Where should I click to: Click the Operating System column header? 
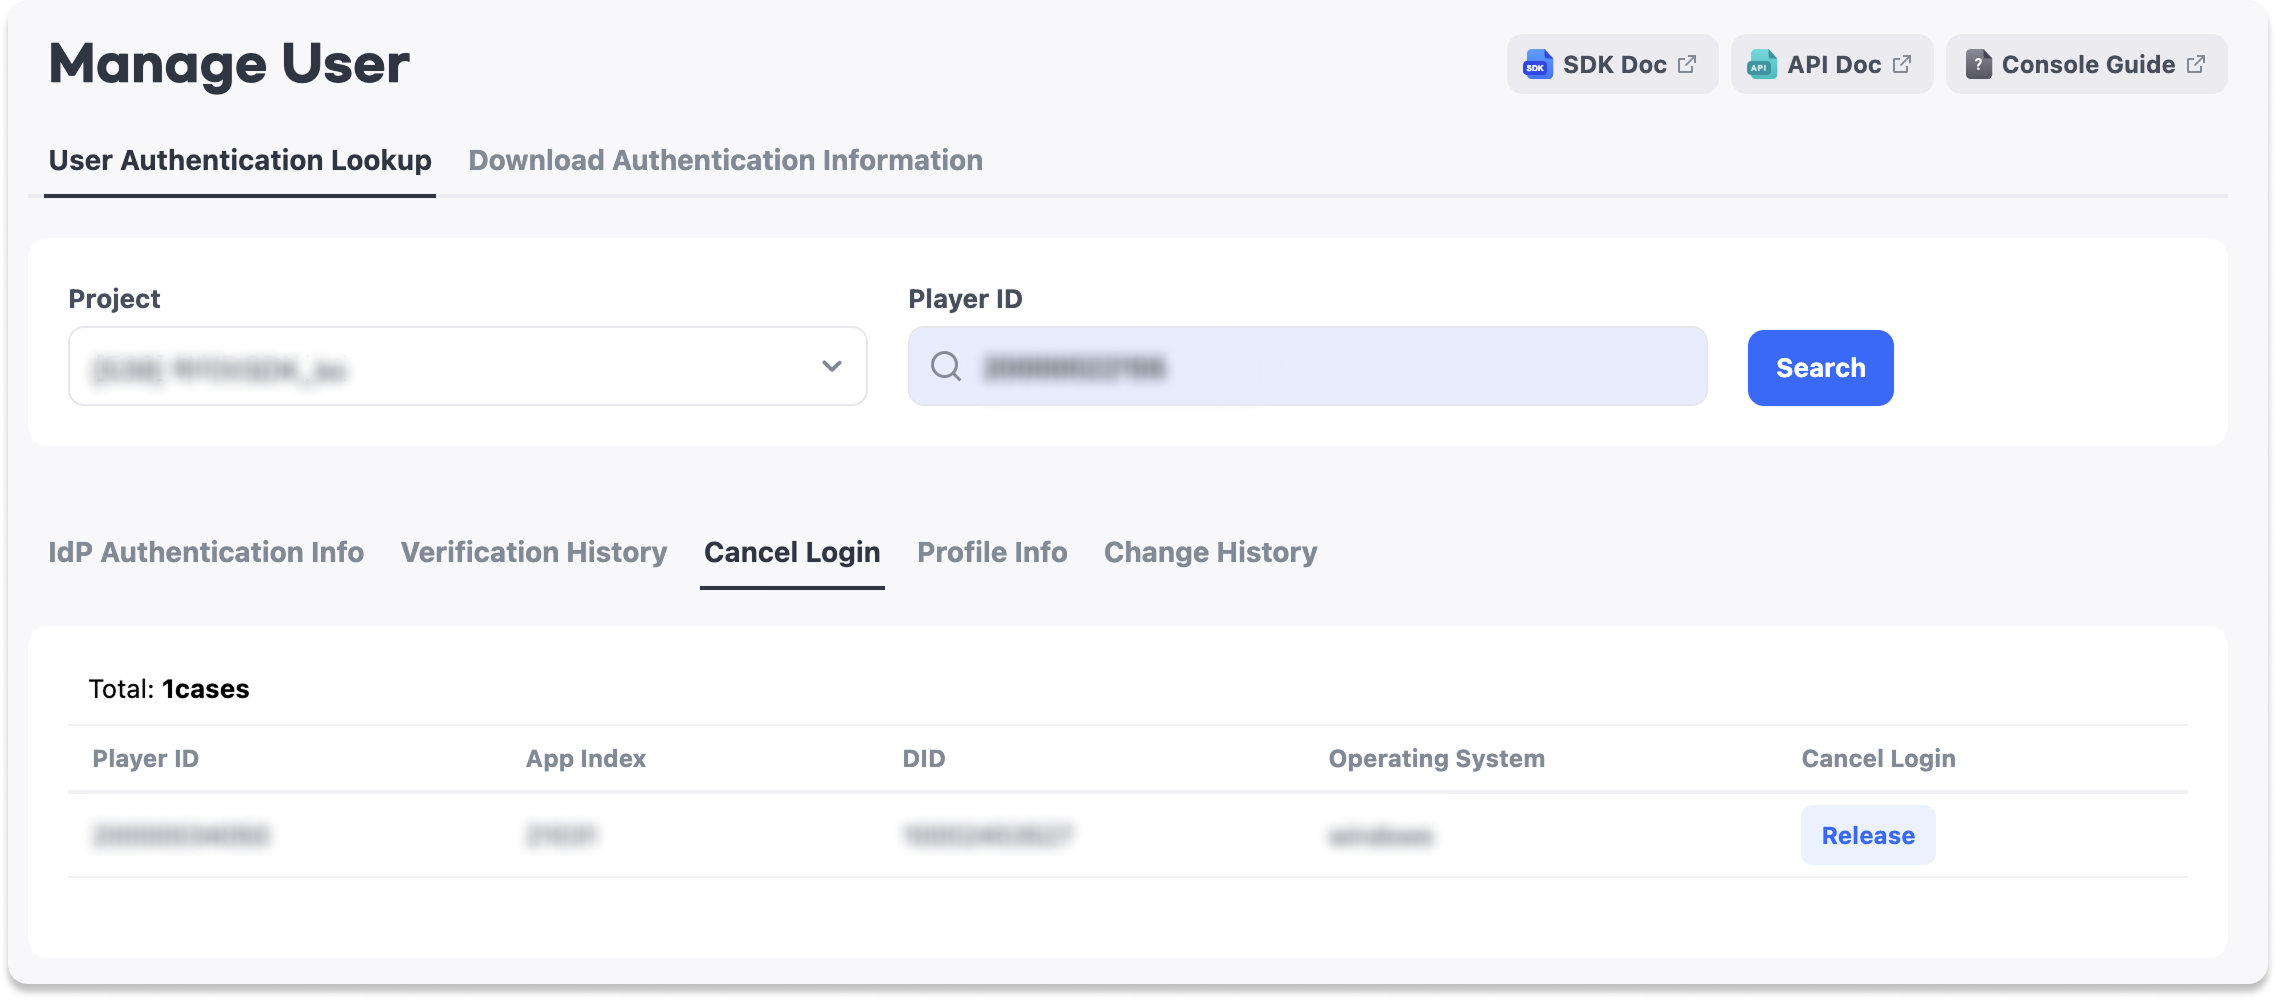coord(1436,759)
